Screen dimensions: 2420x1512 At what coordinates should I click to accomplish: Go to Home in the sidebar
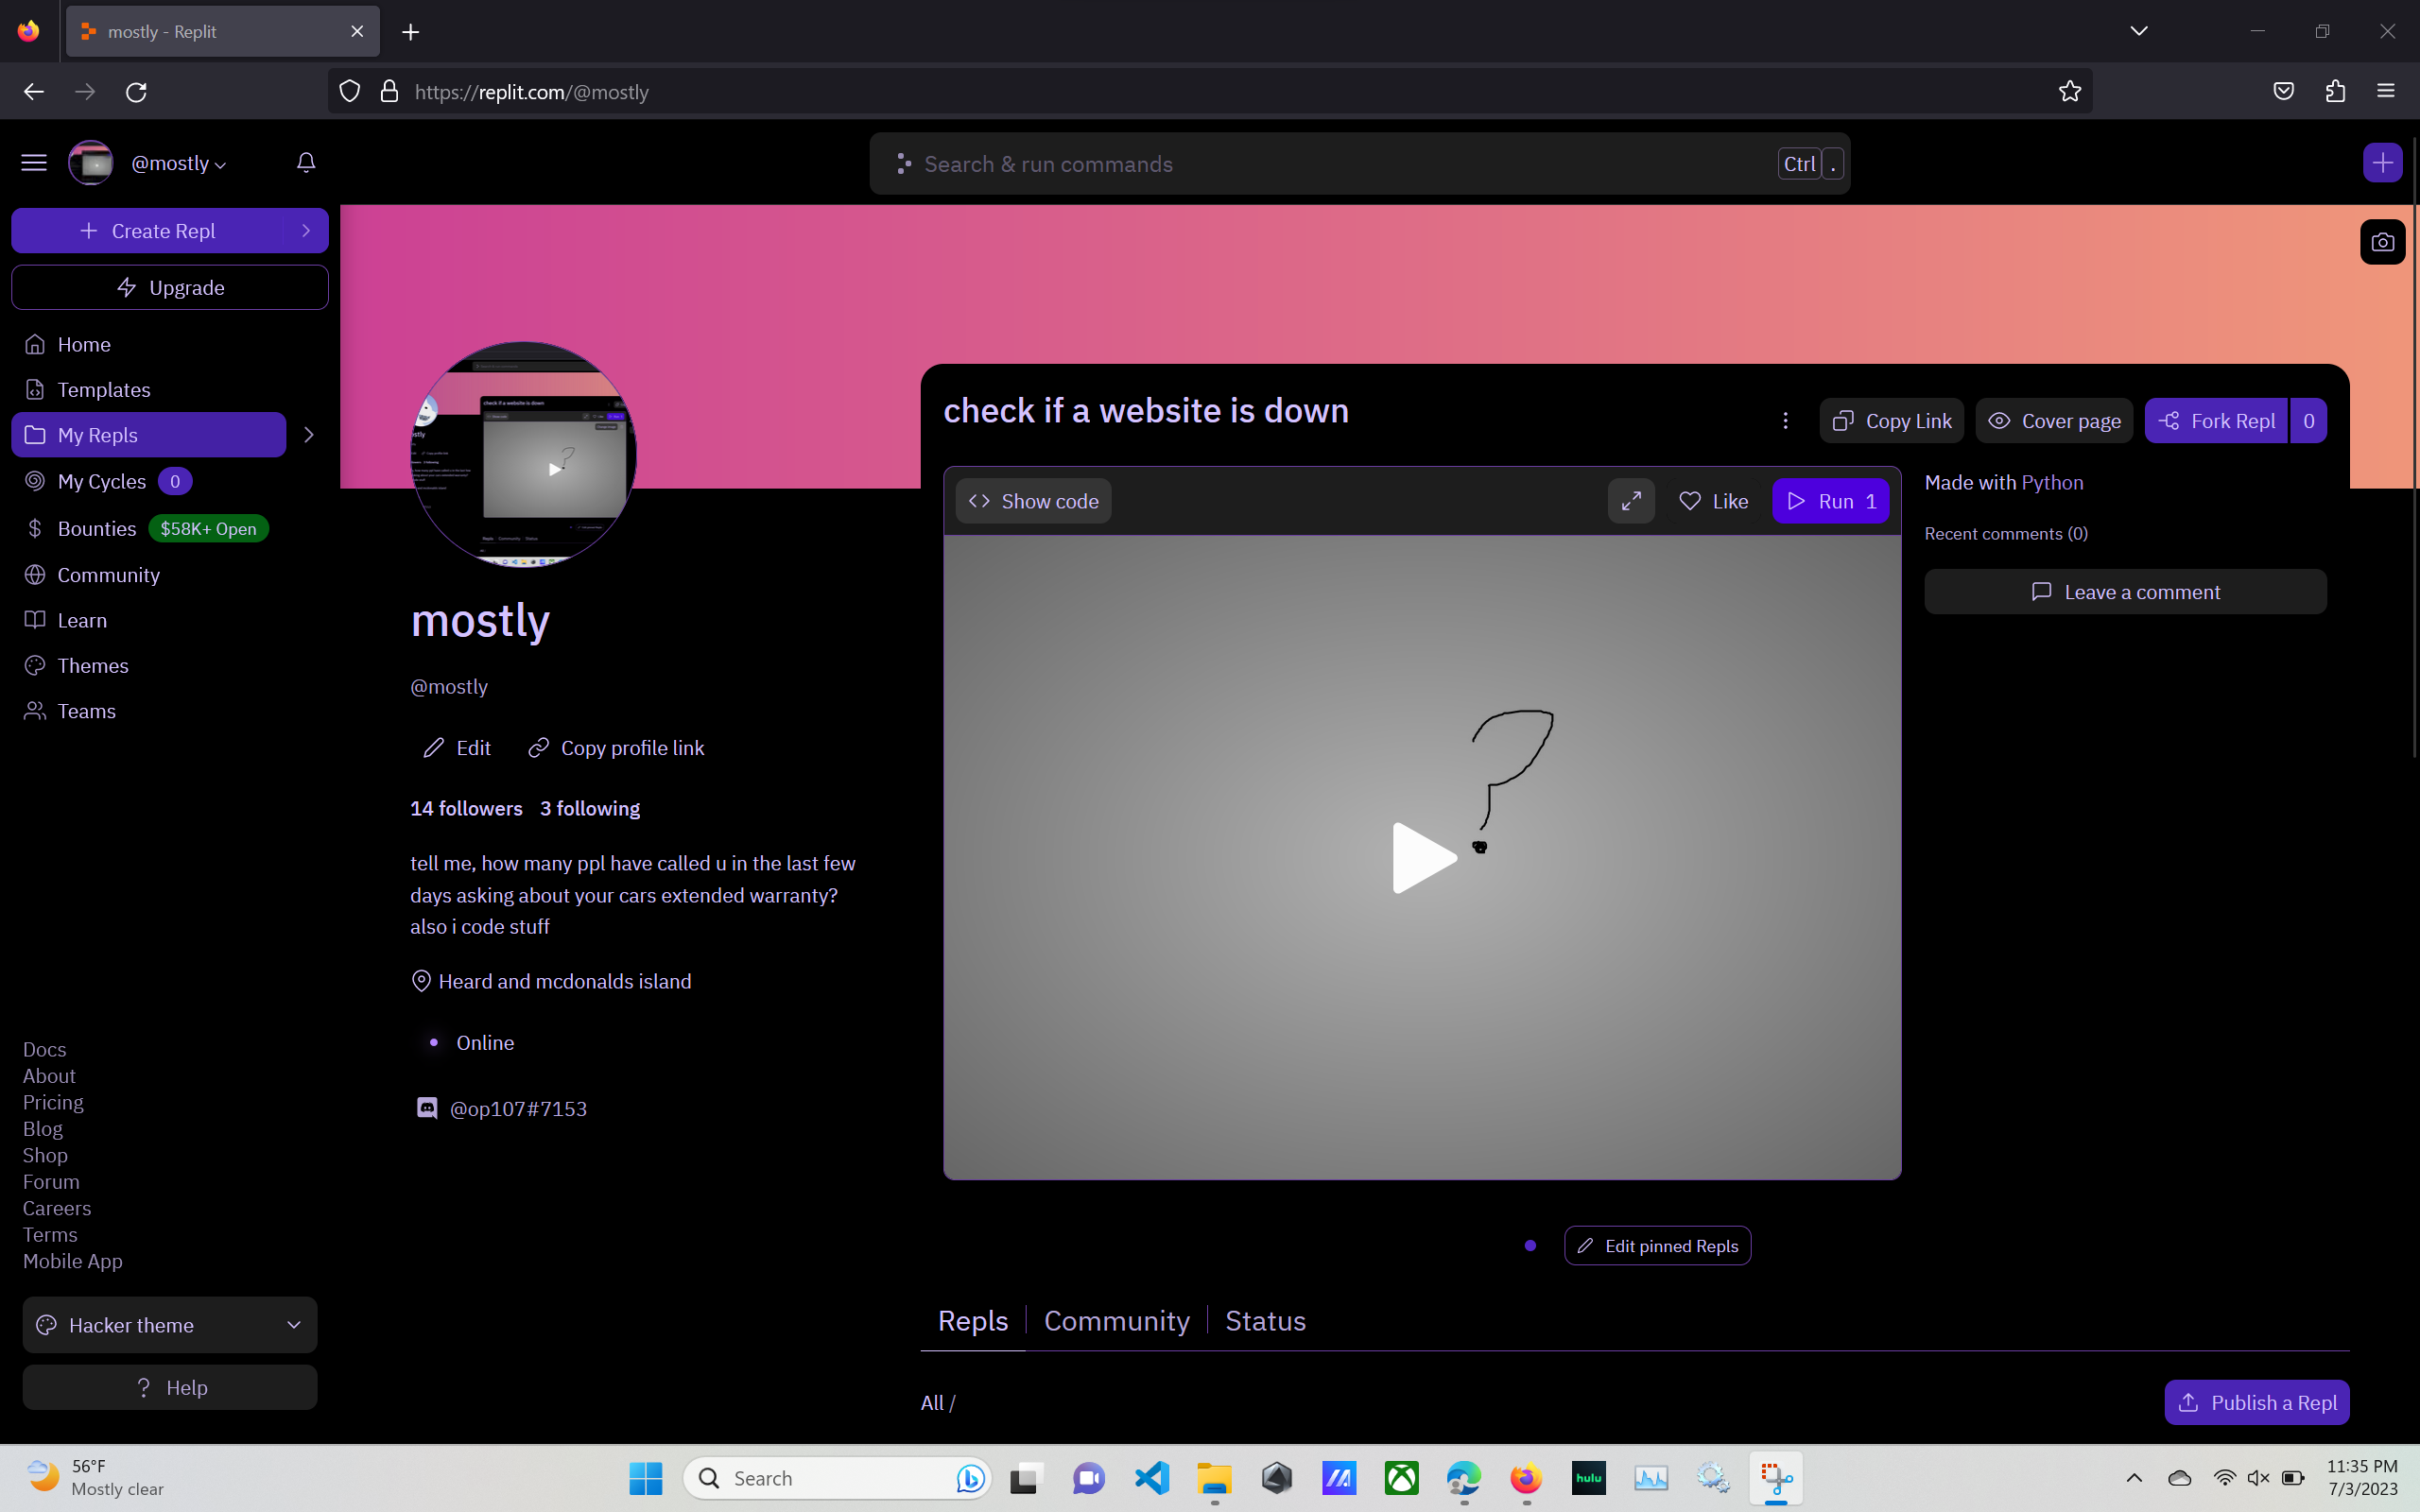149,345
